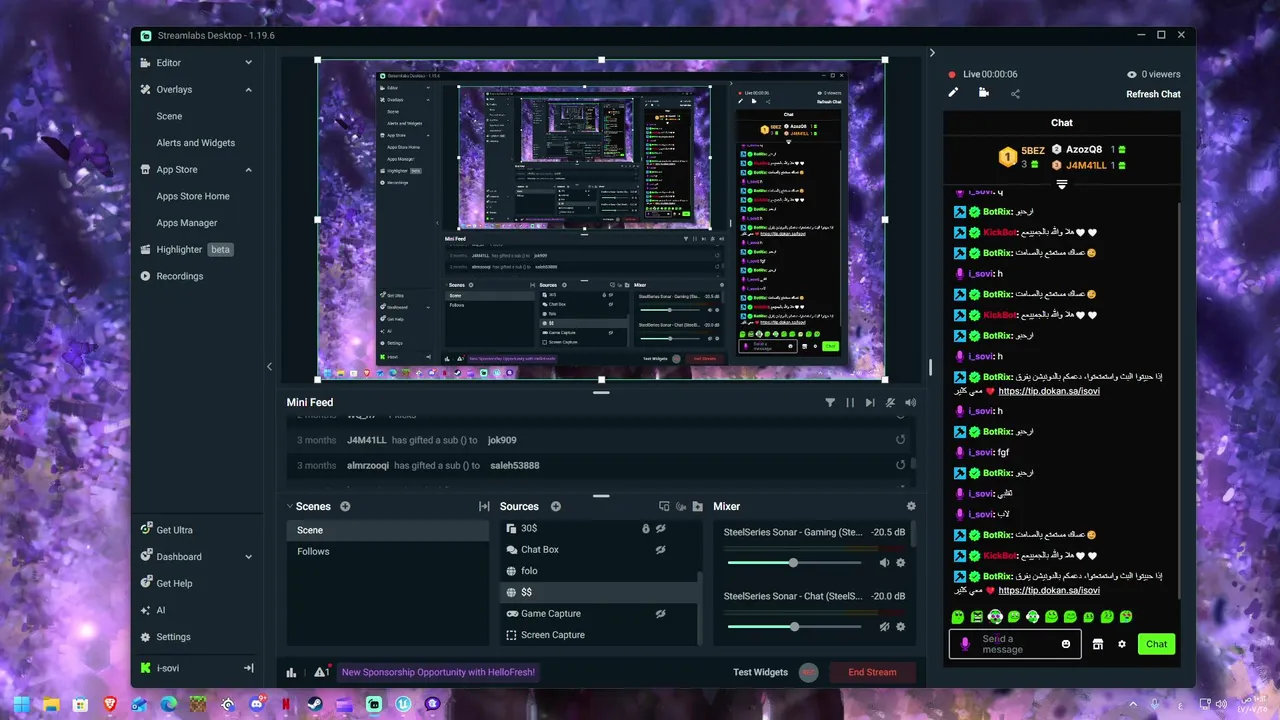Select the $$ source
Viewport: 1280px width, 720px height.
[x=598, y=592]
